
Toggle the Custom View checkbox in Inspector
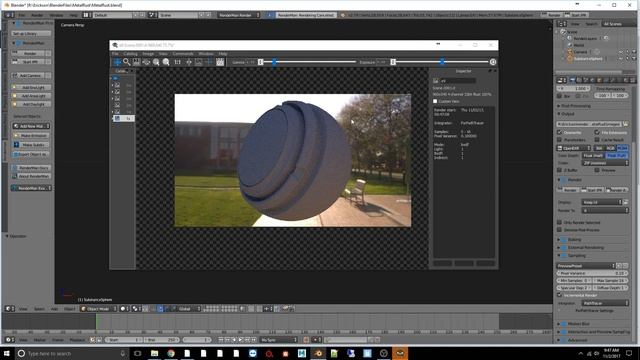[435, 101]
